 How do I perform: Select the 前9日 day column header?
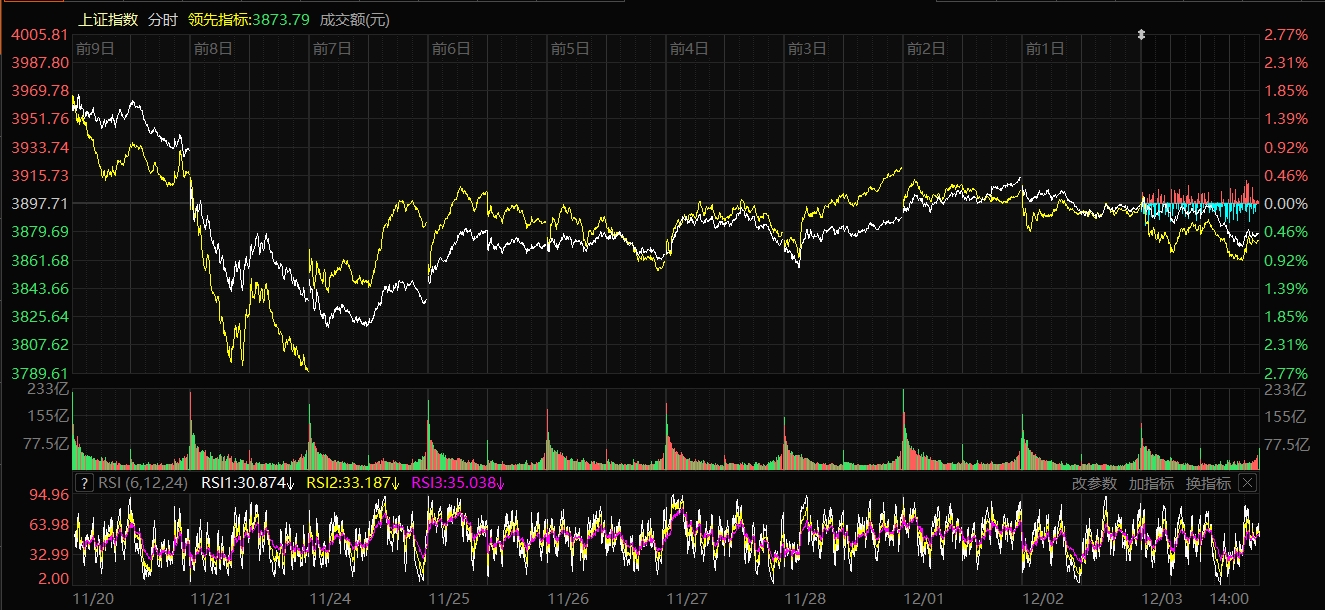(95, 48)
